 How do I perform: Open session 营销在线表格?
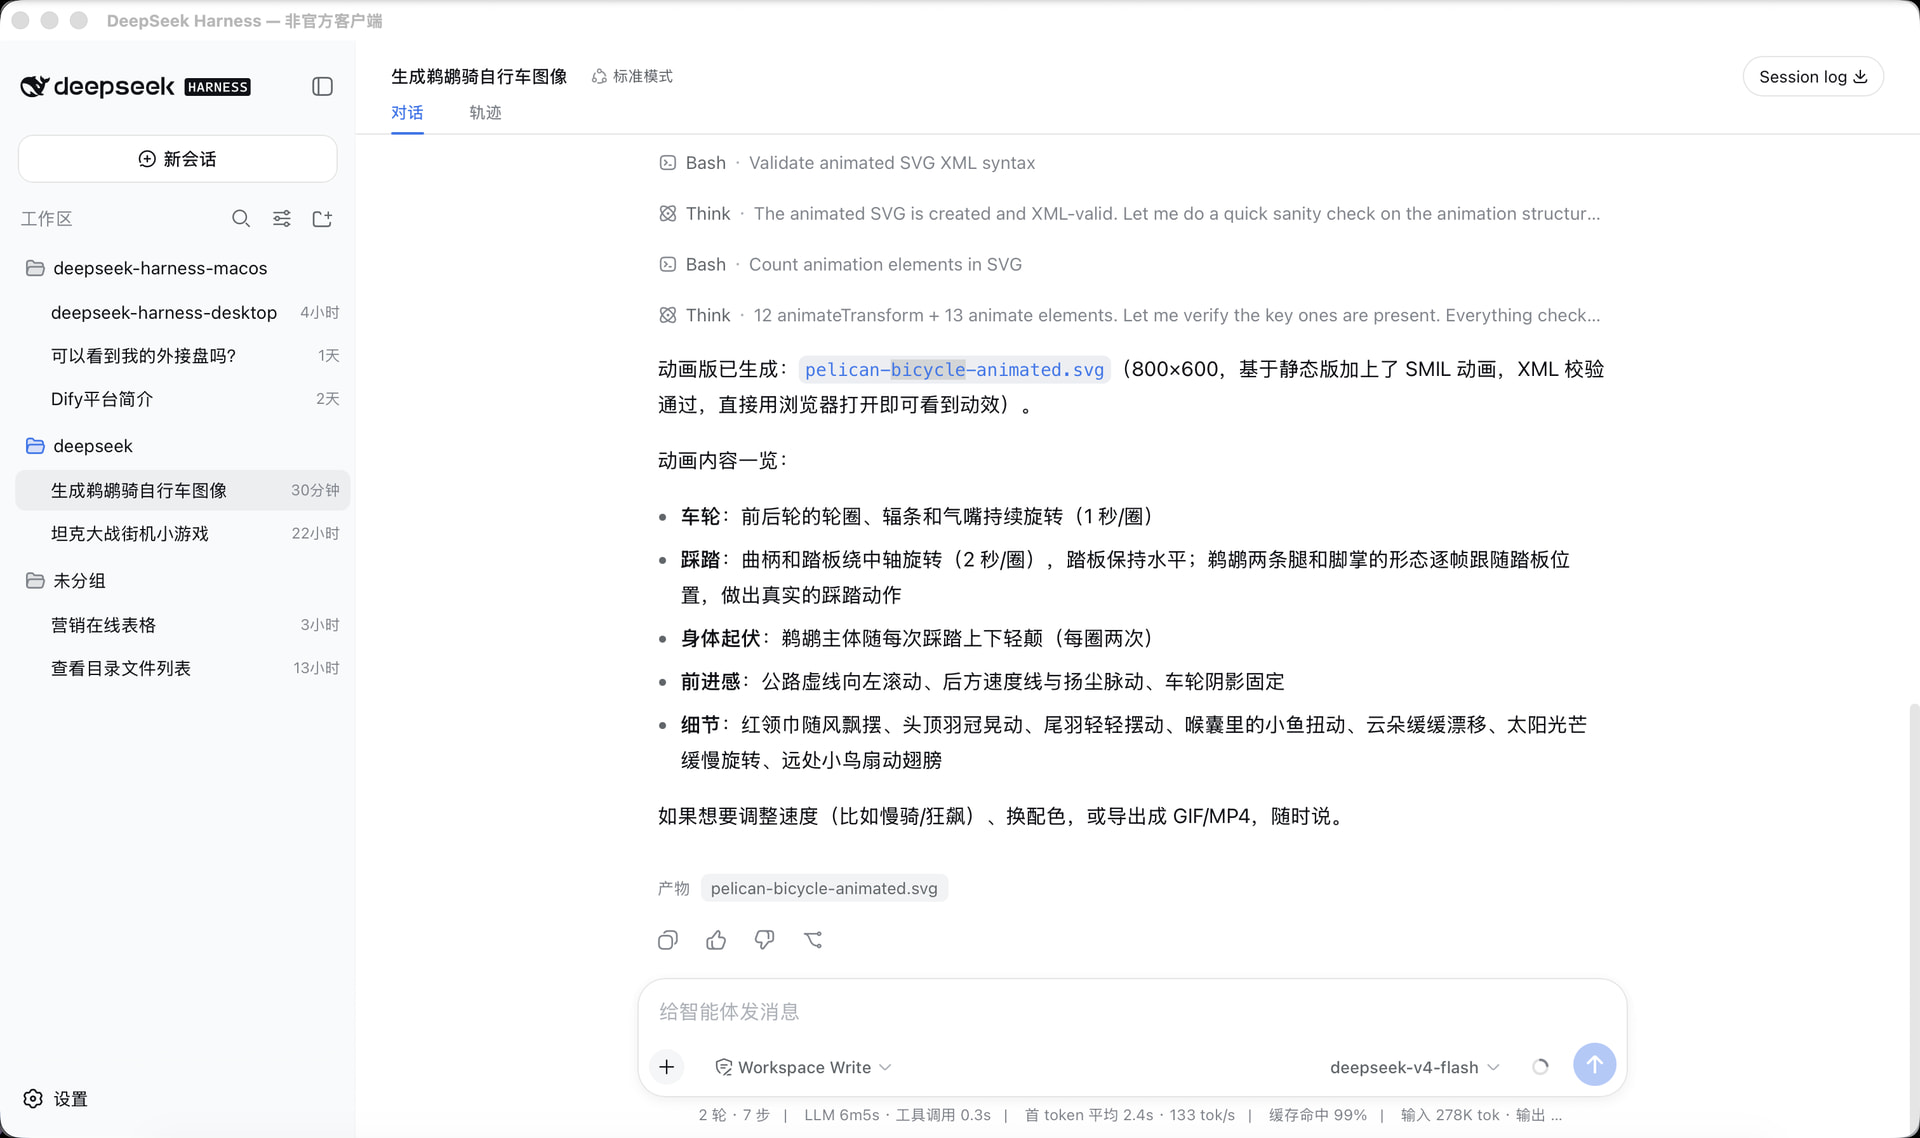(183, 625)
